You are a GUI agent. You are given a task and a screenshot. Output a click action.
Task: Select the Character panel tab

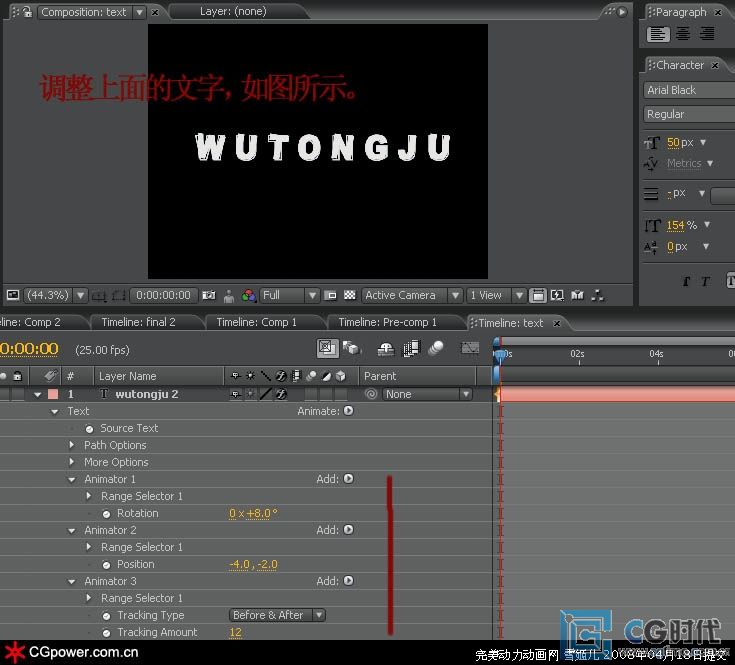[x=680, y=65]
